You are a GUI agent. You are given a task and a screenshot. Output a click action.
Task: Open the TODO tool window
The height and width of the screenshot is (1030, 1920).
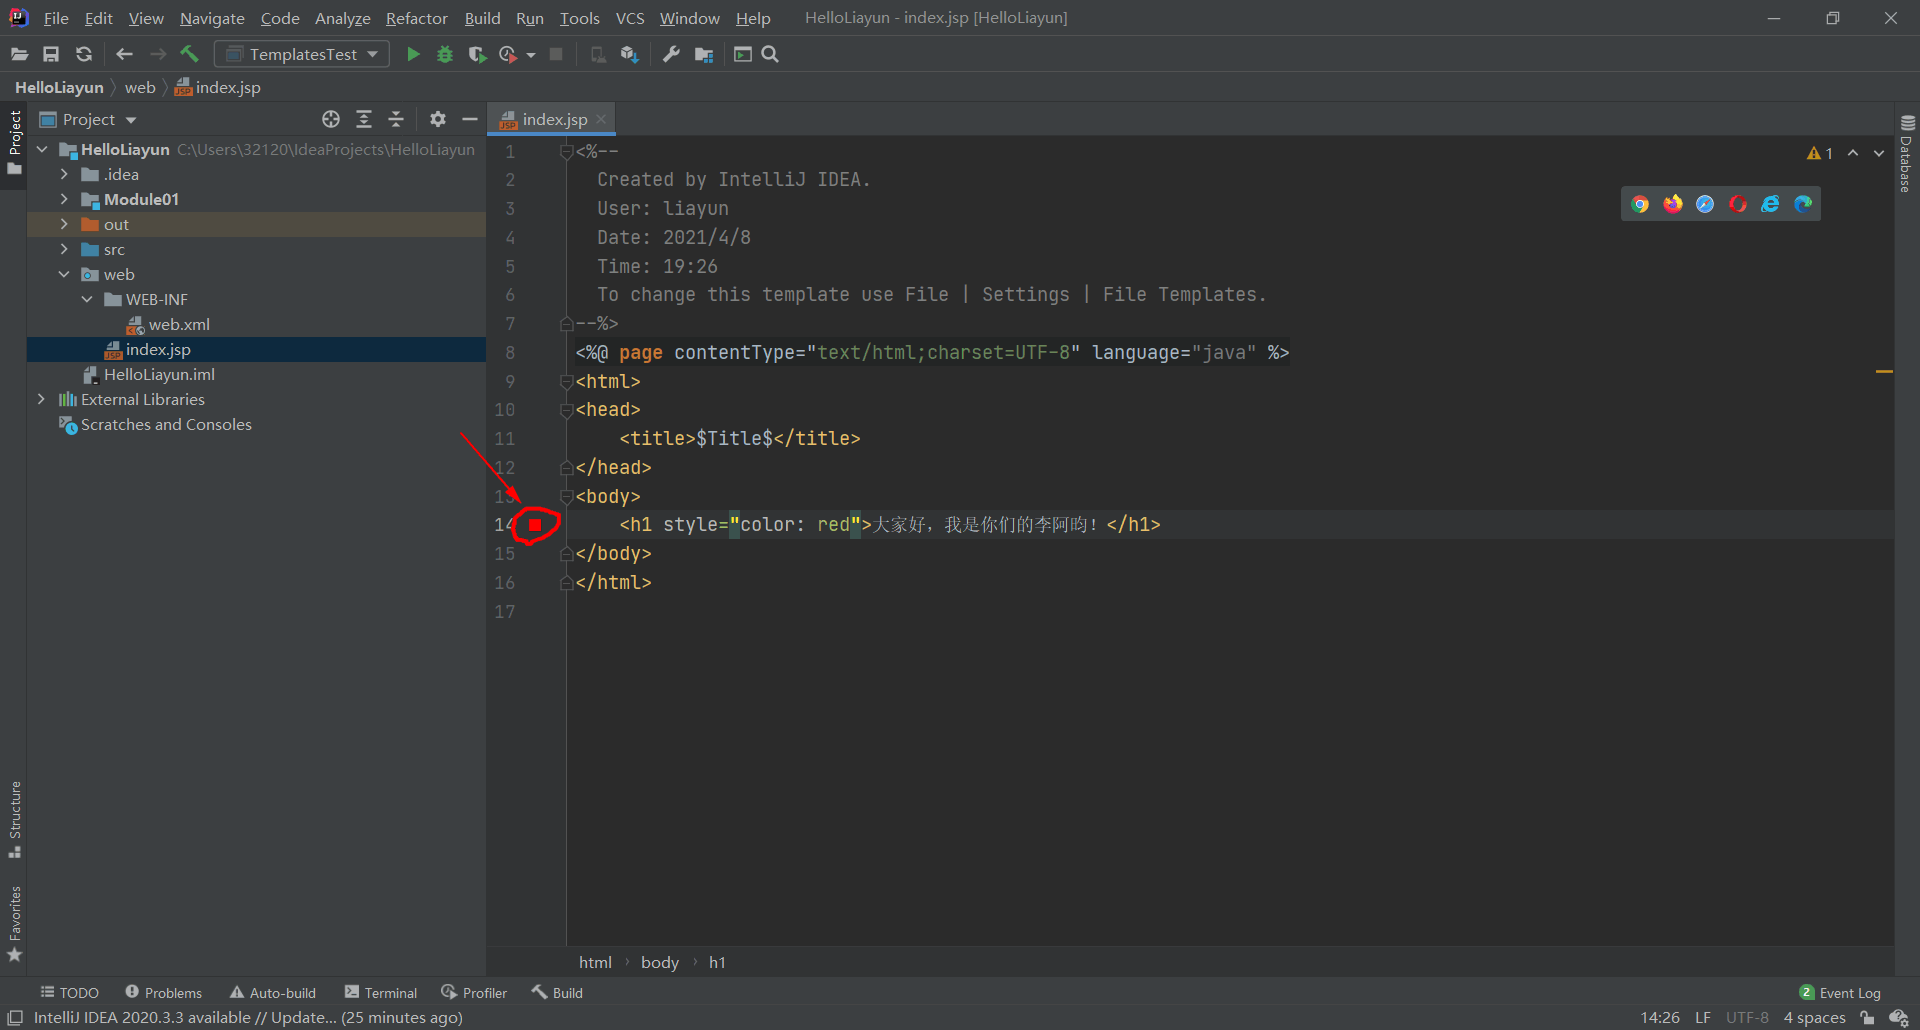[x=69, y=992]
